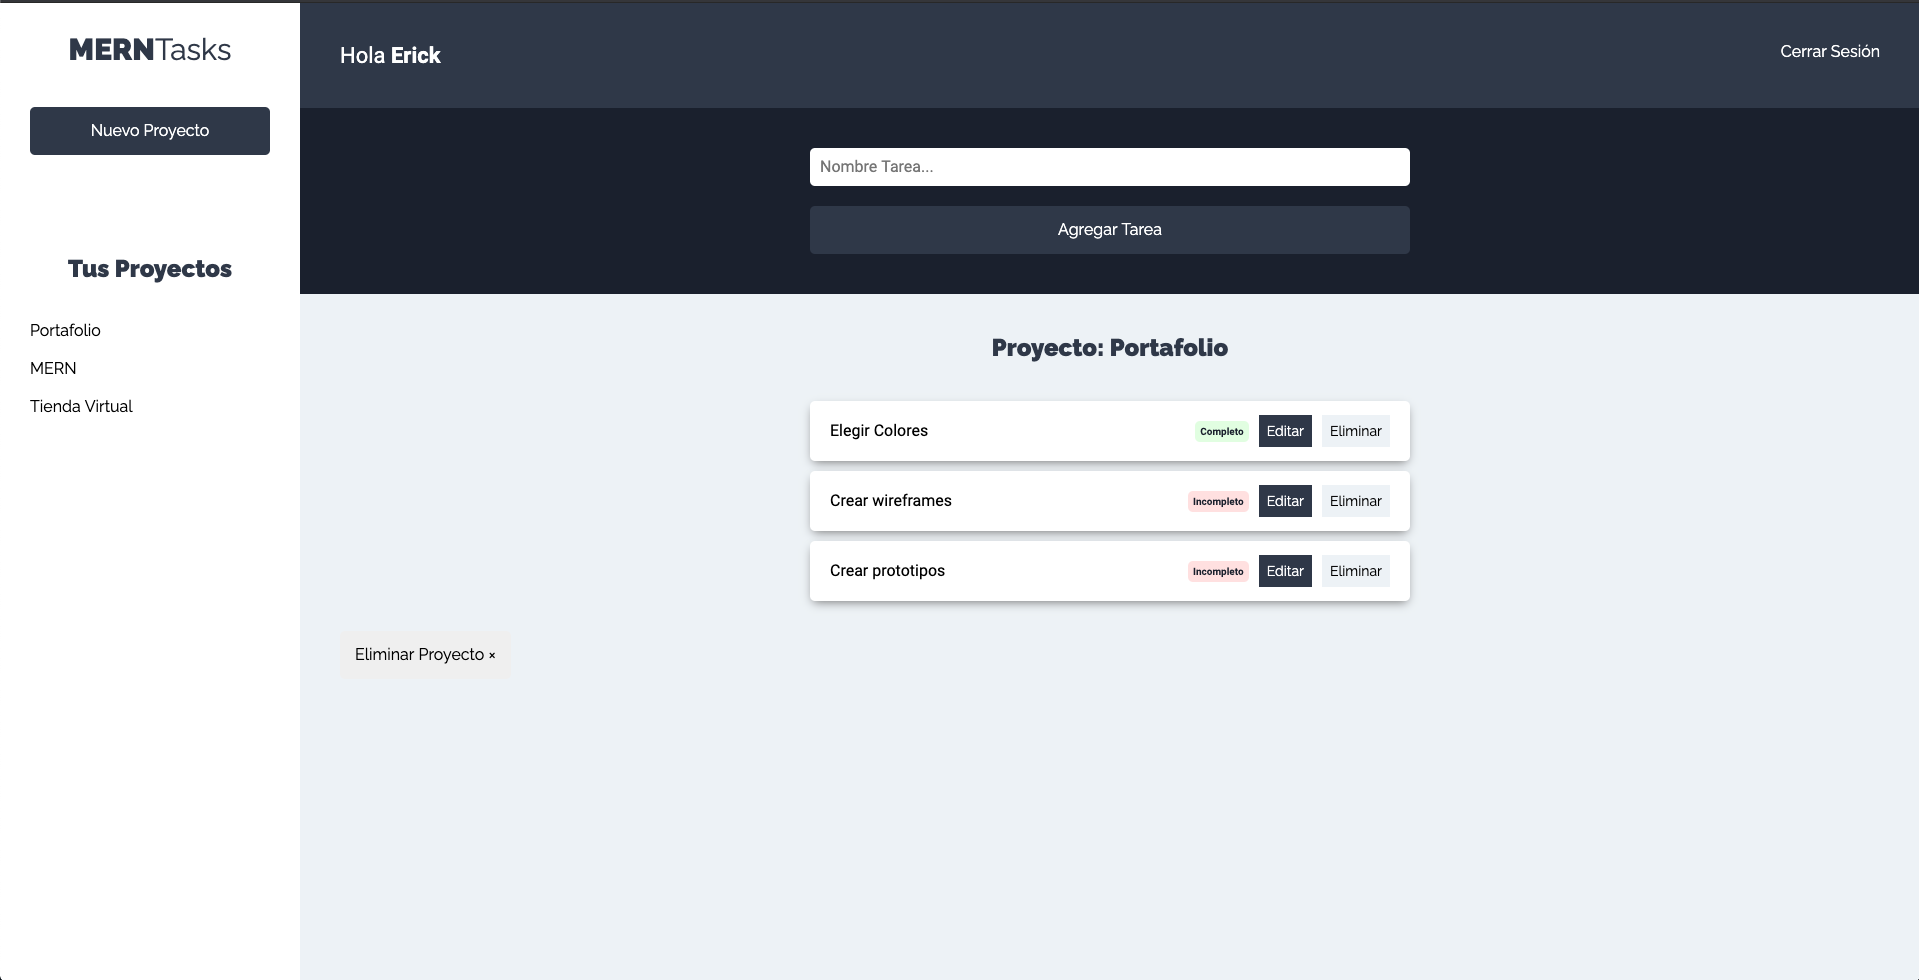Edit the Crear prototipos task
Image resolution: width=1919 pixels, height=980 pixels.
pos(1285,571)
